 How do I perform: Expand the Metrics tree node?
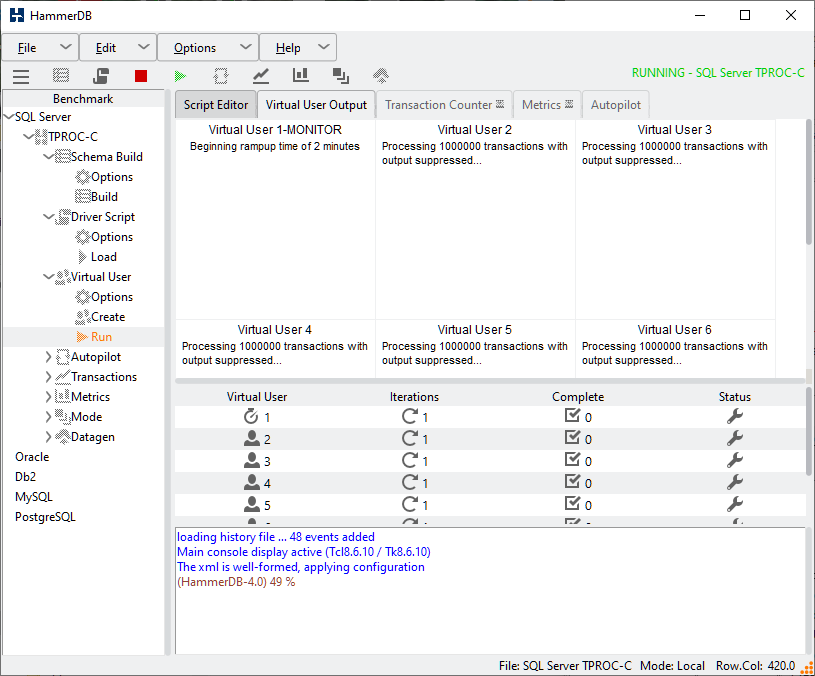coord(48,397)
